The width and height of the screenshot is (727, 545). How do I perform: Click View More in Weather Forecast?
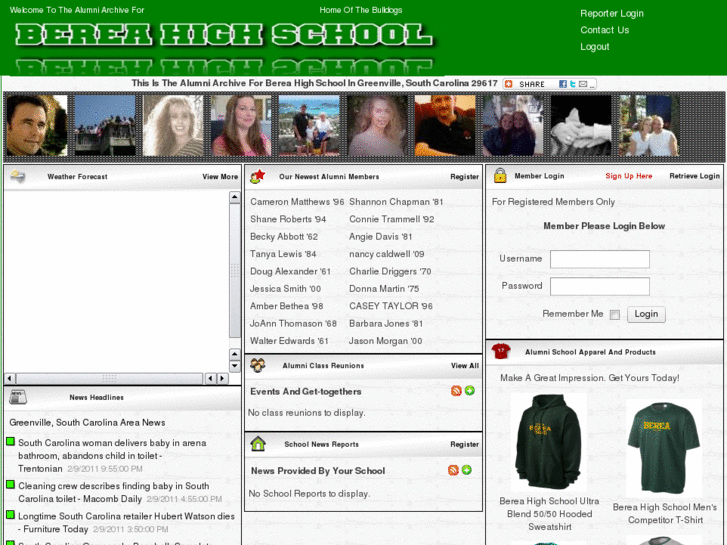click(x=220, y=177)
